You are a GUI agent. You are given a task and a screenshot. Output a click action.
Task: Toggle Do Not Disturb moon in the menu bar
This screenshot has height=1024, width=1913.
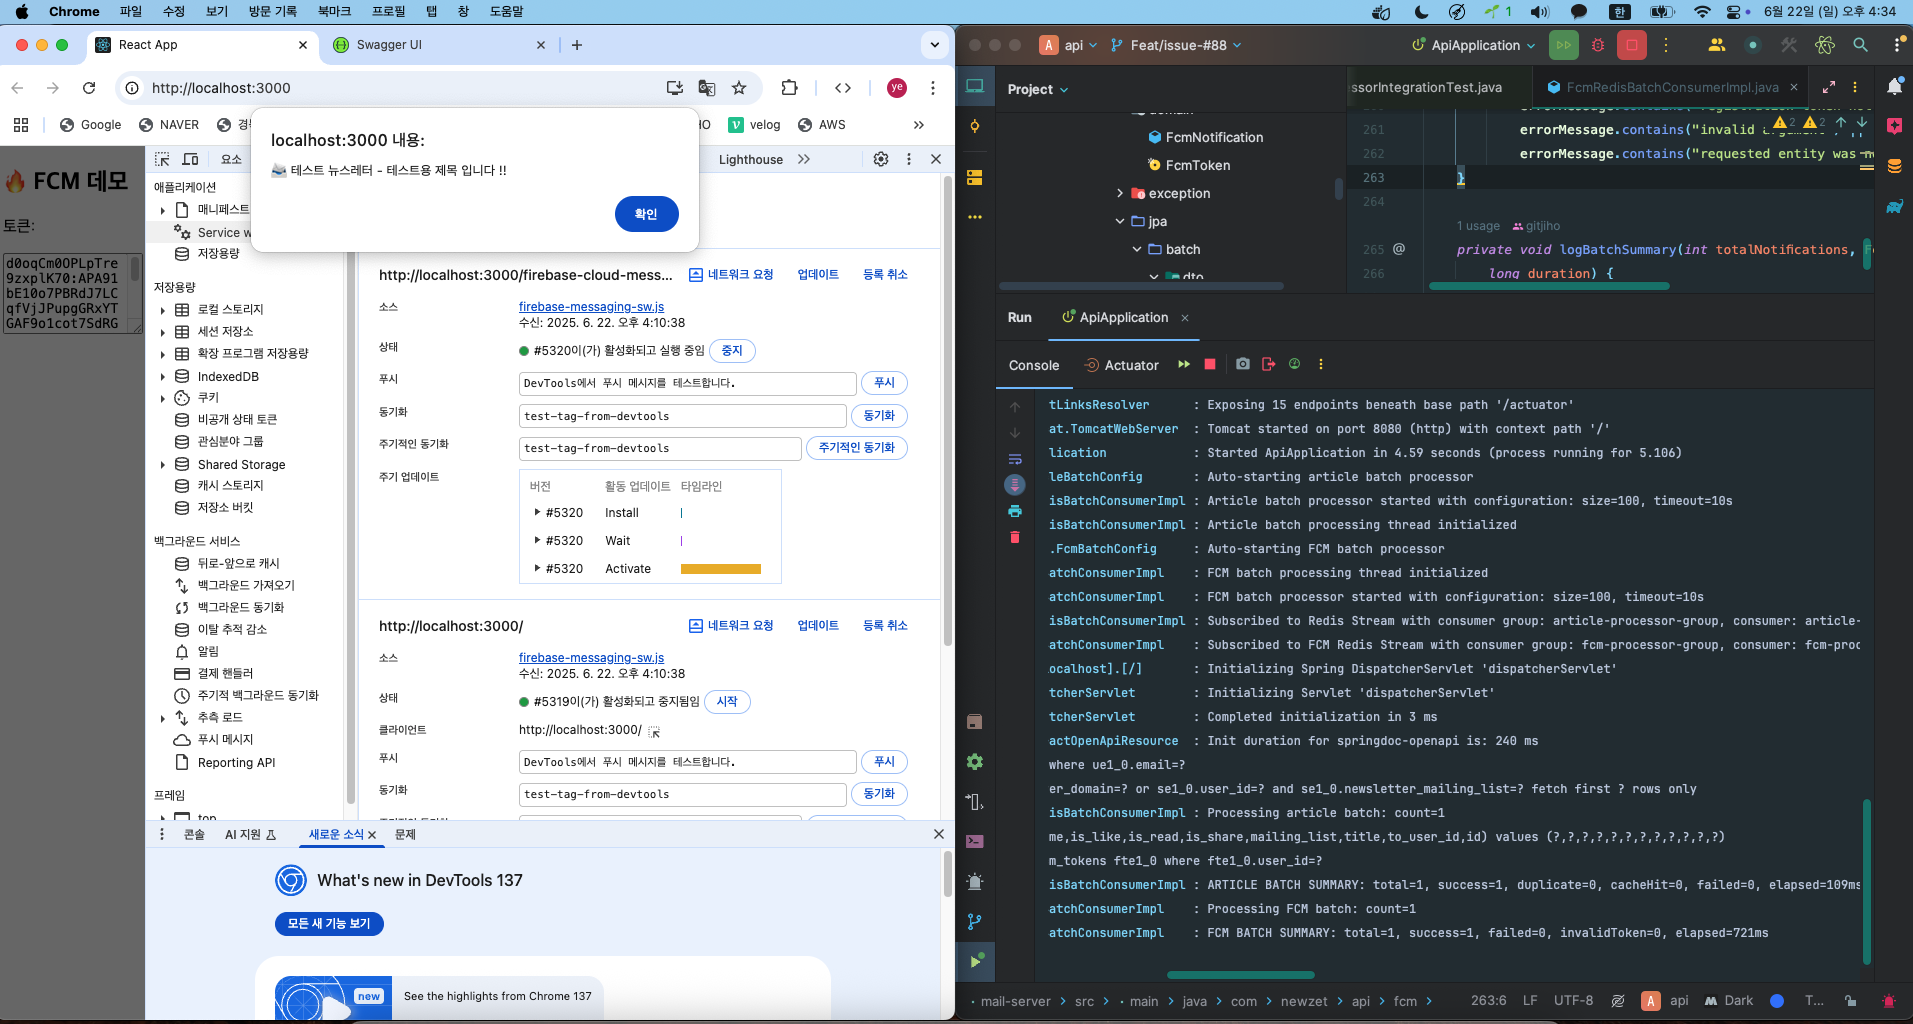pos(1421,12)
